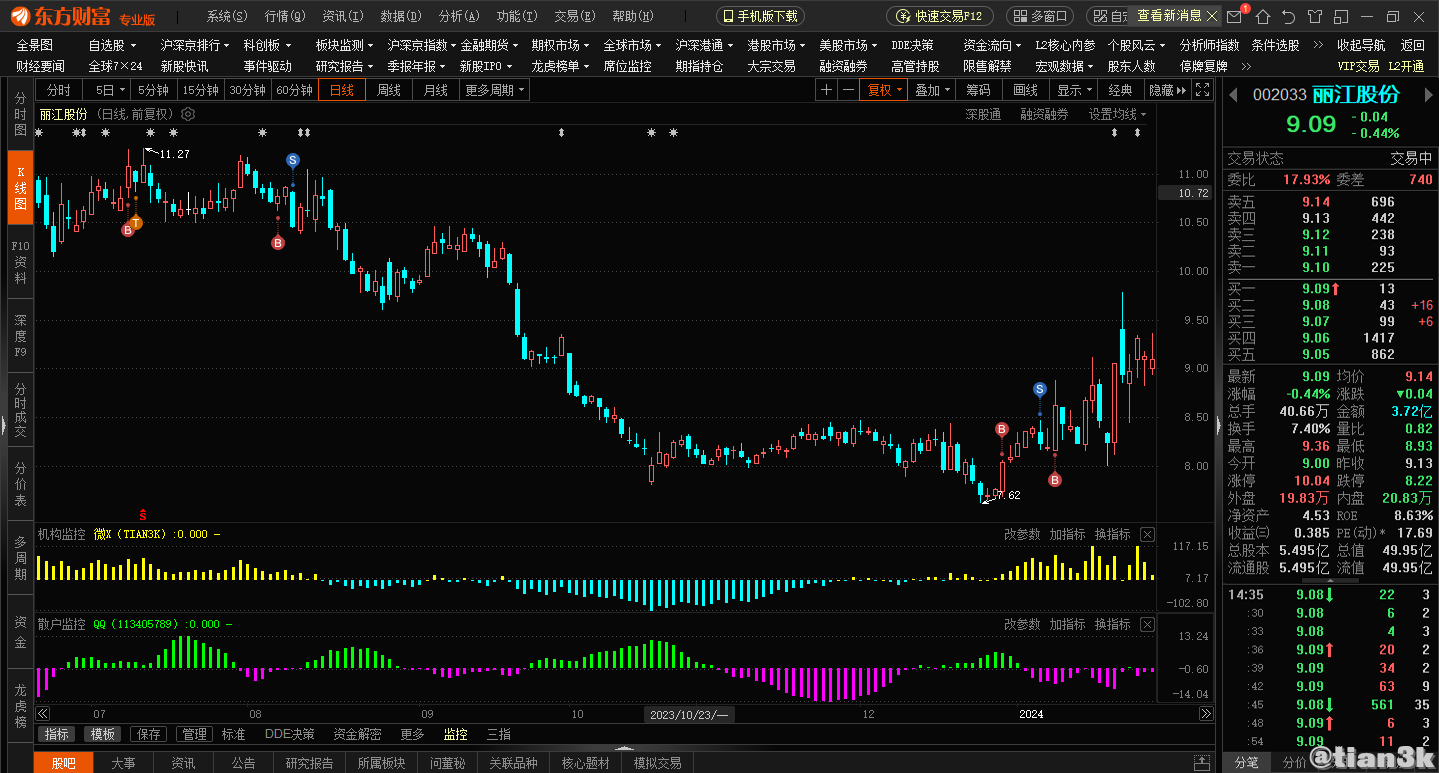Screen dimensions: 1439x773
Task: Select the 月线 monthly period
Action: (436, 90)
